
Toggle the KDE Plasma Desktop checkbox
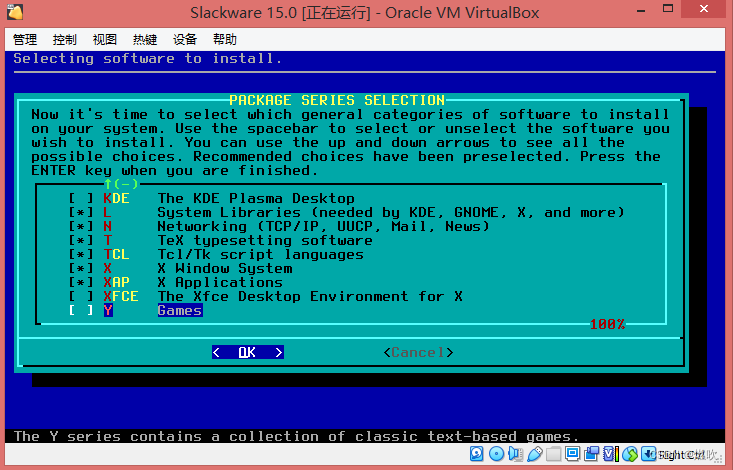(81, 198)
